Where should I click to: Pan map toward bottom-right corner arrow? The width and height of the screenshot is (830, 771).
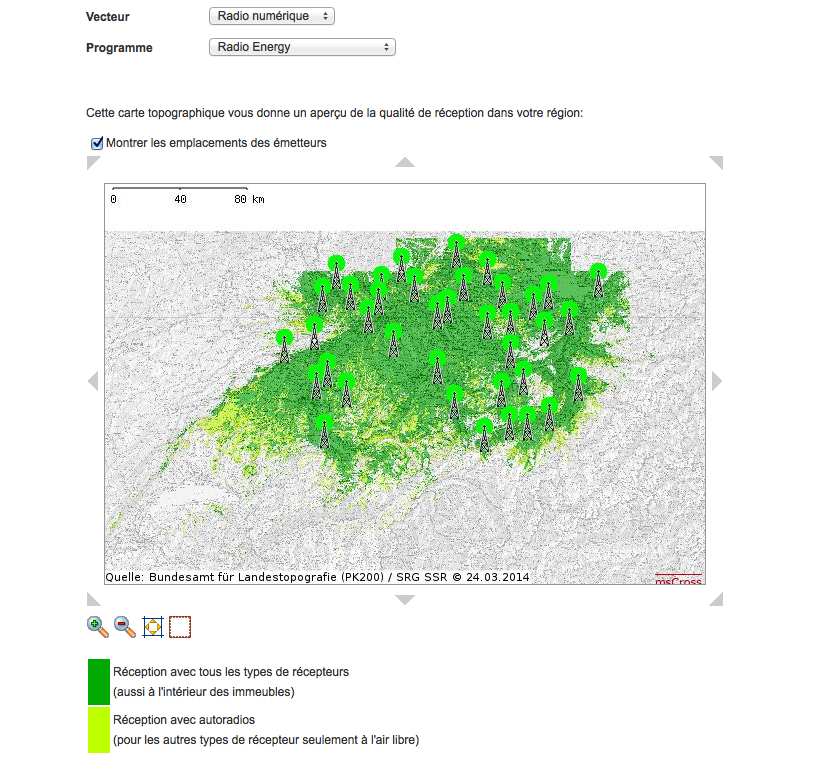(x=716, y=599)
